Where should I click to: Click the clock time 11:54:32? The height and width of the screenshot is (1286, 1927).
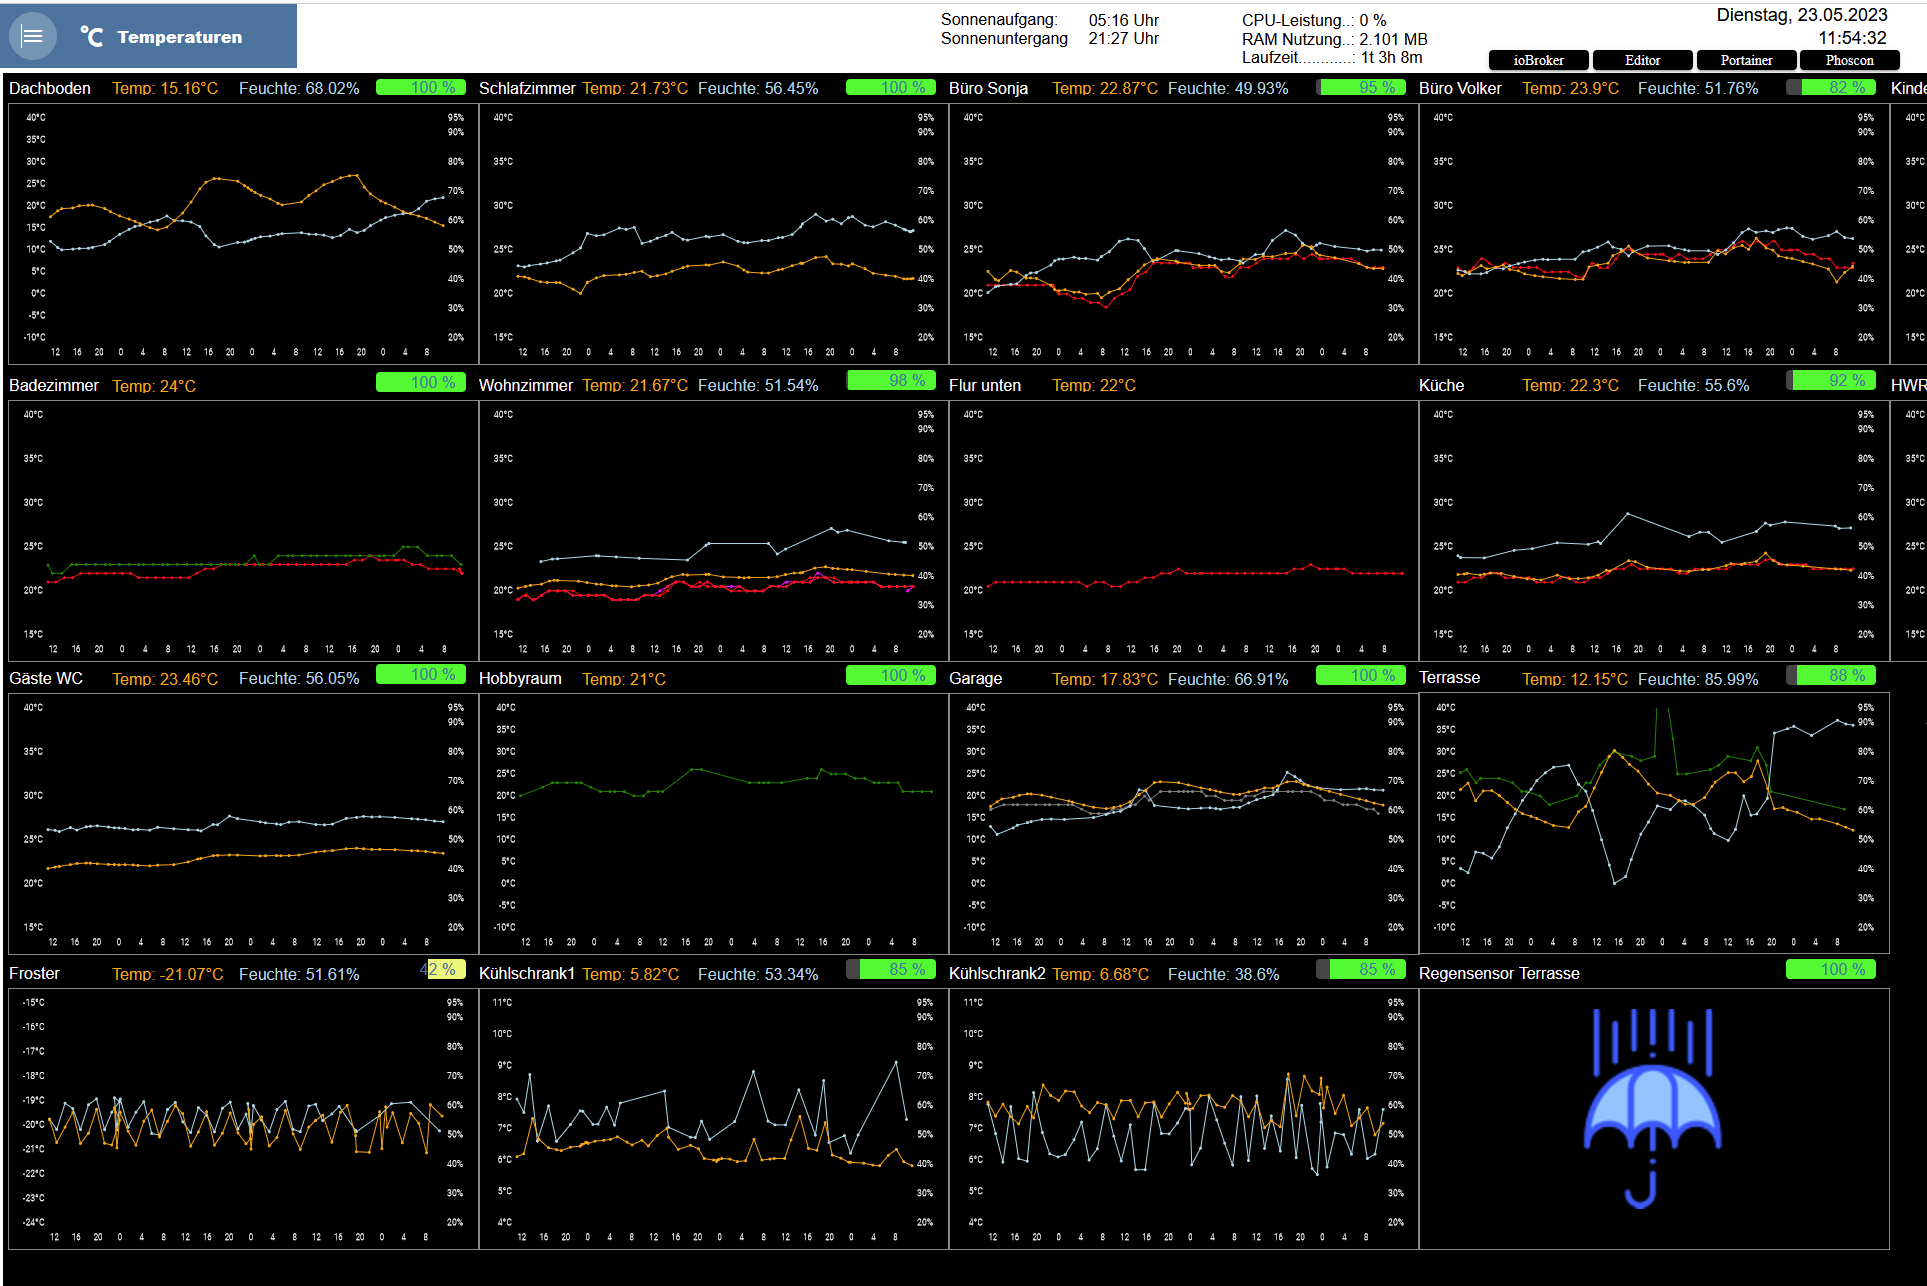[1852, 38]
